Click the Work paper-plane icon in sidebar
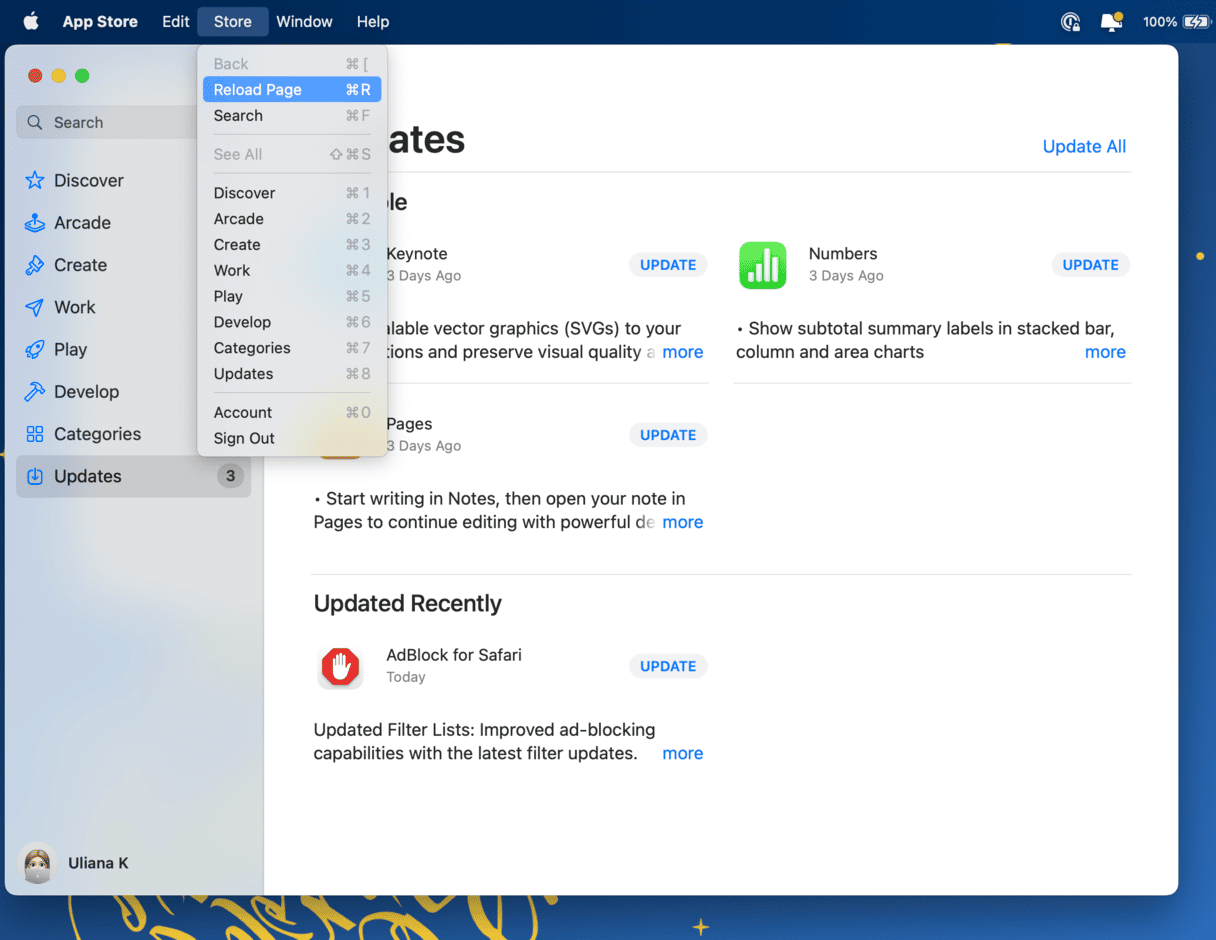The image size is (1216, 940). (35, 307)
